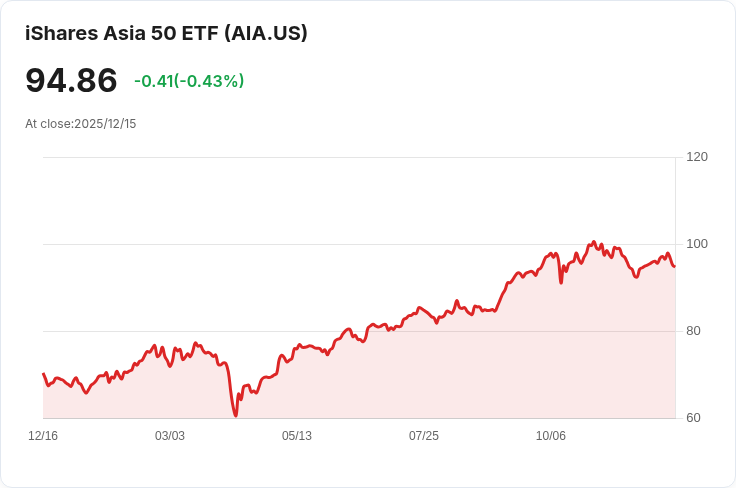Select the 10/06 date axis marker
The image size is (736, 488).
[551, 436]
